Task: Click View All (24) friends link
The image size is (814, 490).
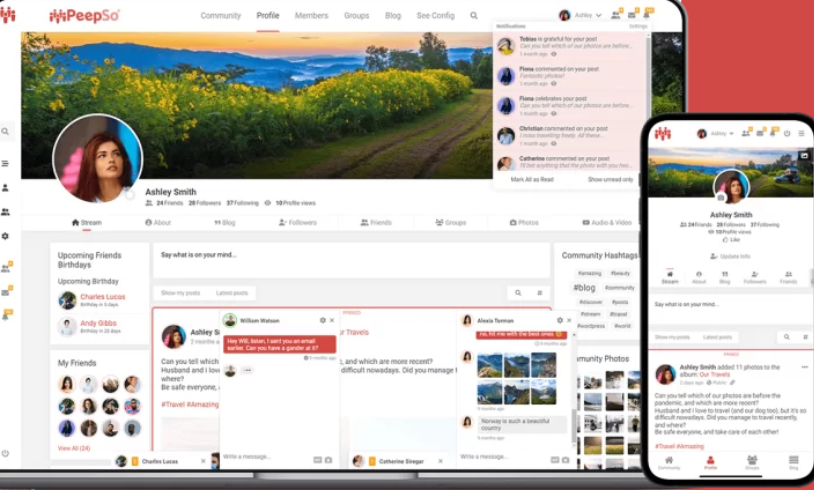Action: (74, 448)
